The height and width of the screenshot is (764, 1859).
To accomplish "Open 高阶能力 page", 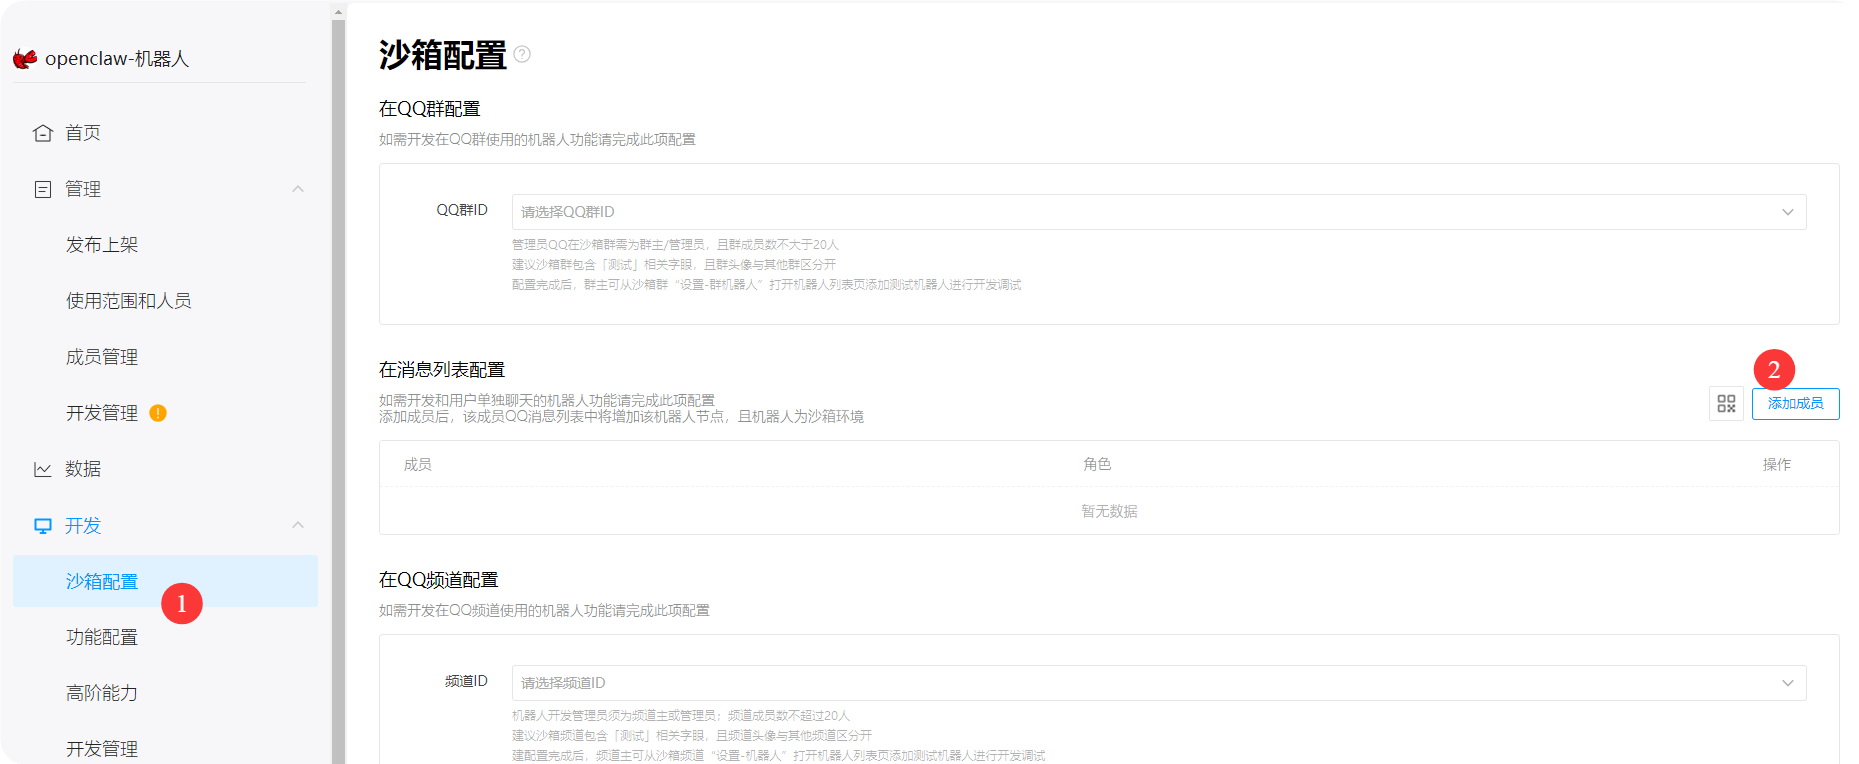I will [102, 693].
